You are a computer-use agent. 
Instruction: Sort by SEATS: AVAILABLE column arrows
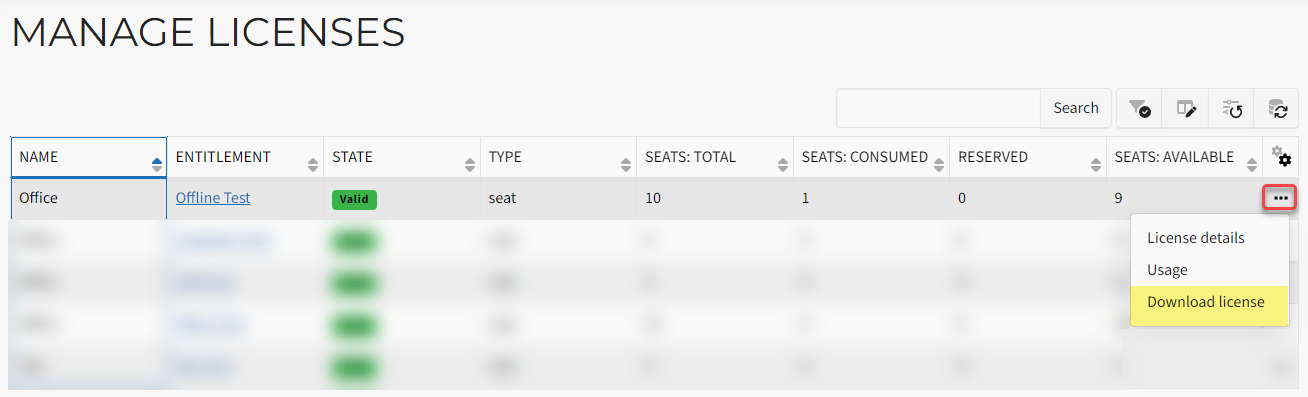click(x=1252, y=164)
